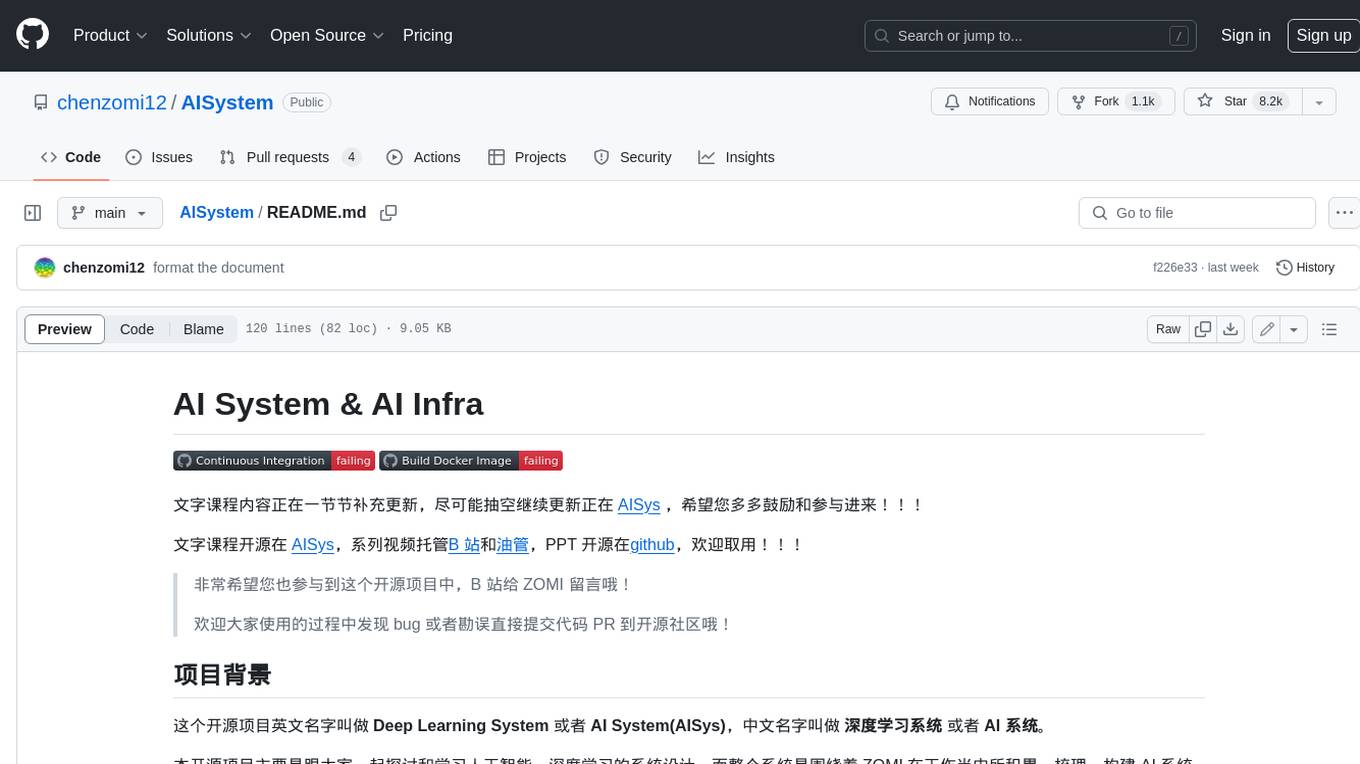Image resolution: width=1360 pixels, height=764 pixels.
Task: Open the Pricing page
Action: coord(427,35)
